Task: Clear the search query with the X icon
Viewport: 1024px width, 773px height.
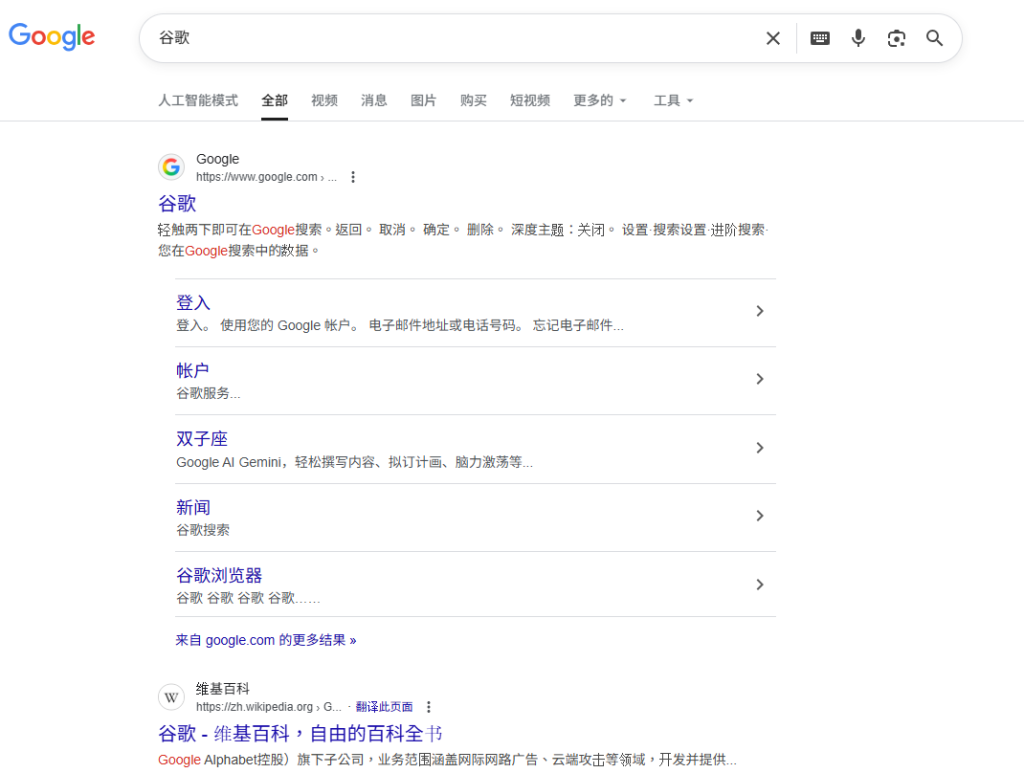Action: point(773,37)
